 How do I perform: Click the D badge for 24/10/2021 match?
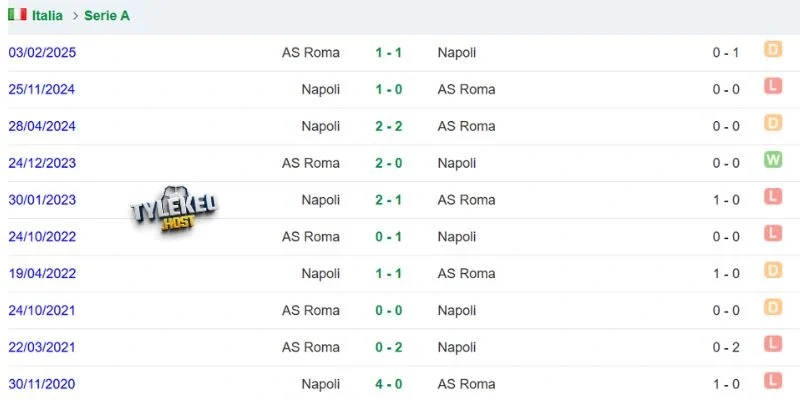[772, 307]
